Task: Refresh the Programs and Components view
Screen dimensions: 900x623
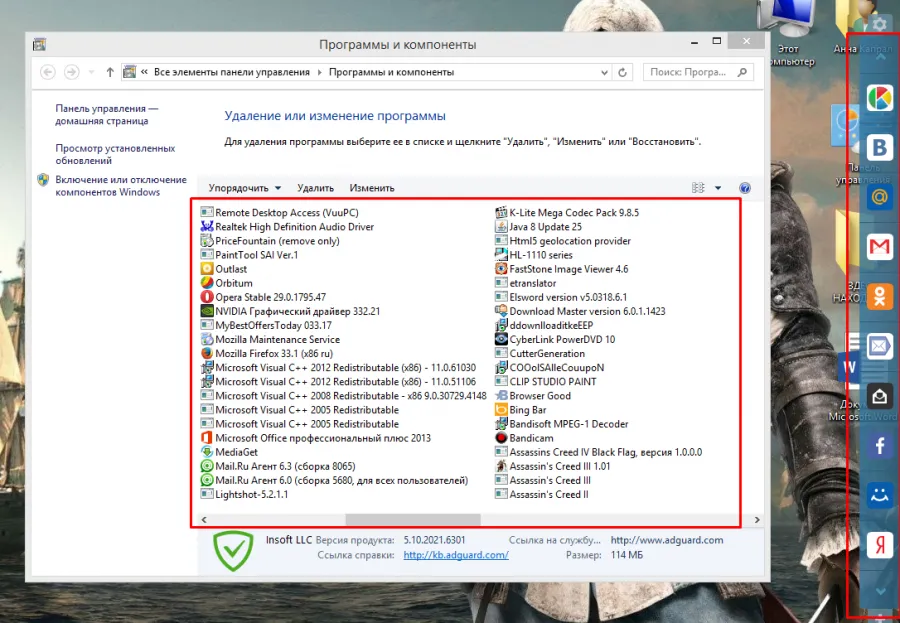Action: 622,72
